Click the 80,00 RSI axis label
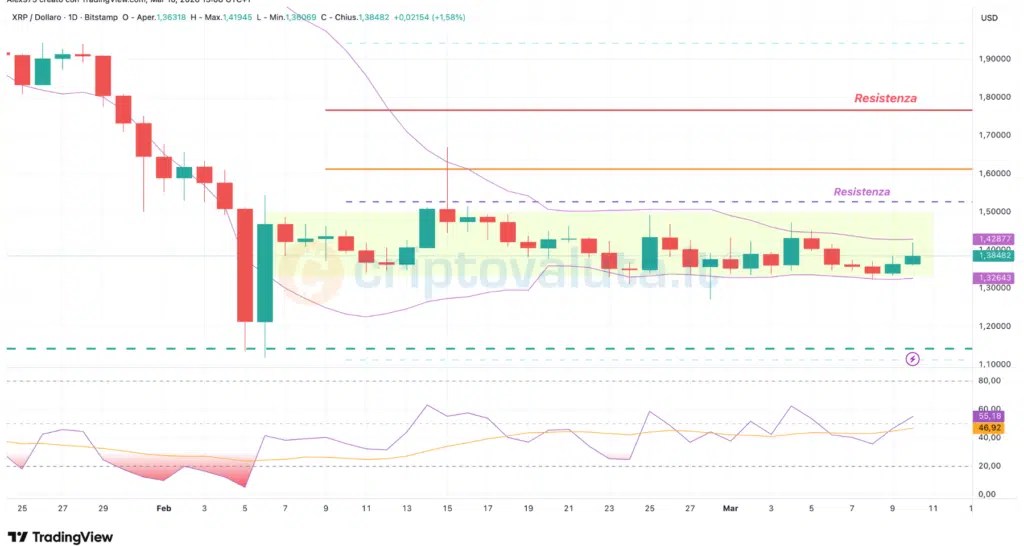The image size is (1024, 546). pyautogui.click(x=989, y=381)
